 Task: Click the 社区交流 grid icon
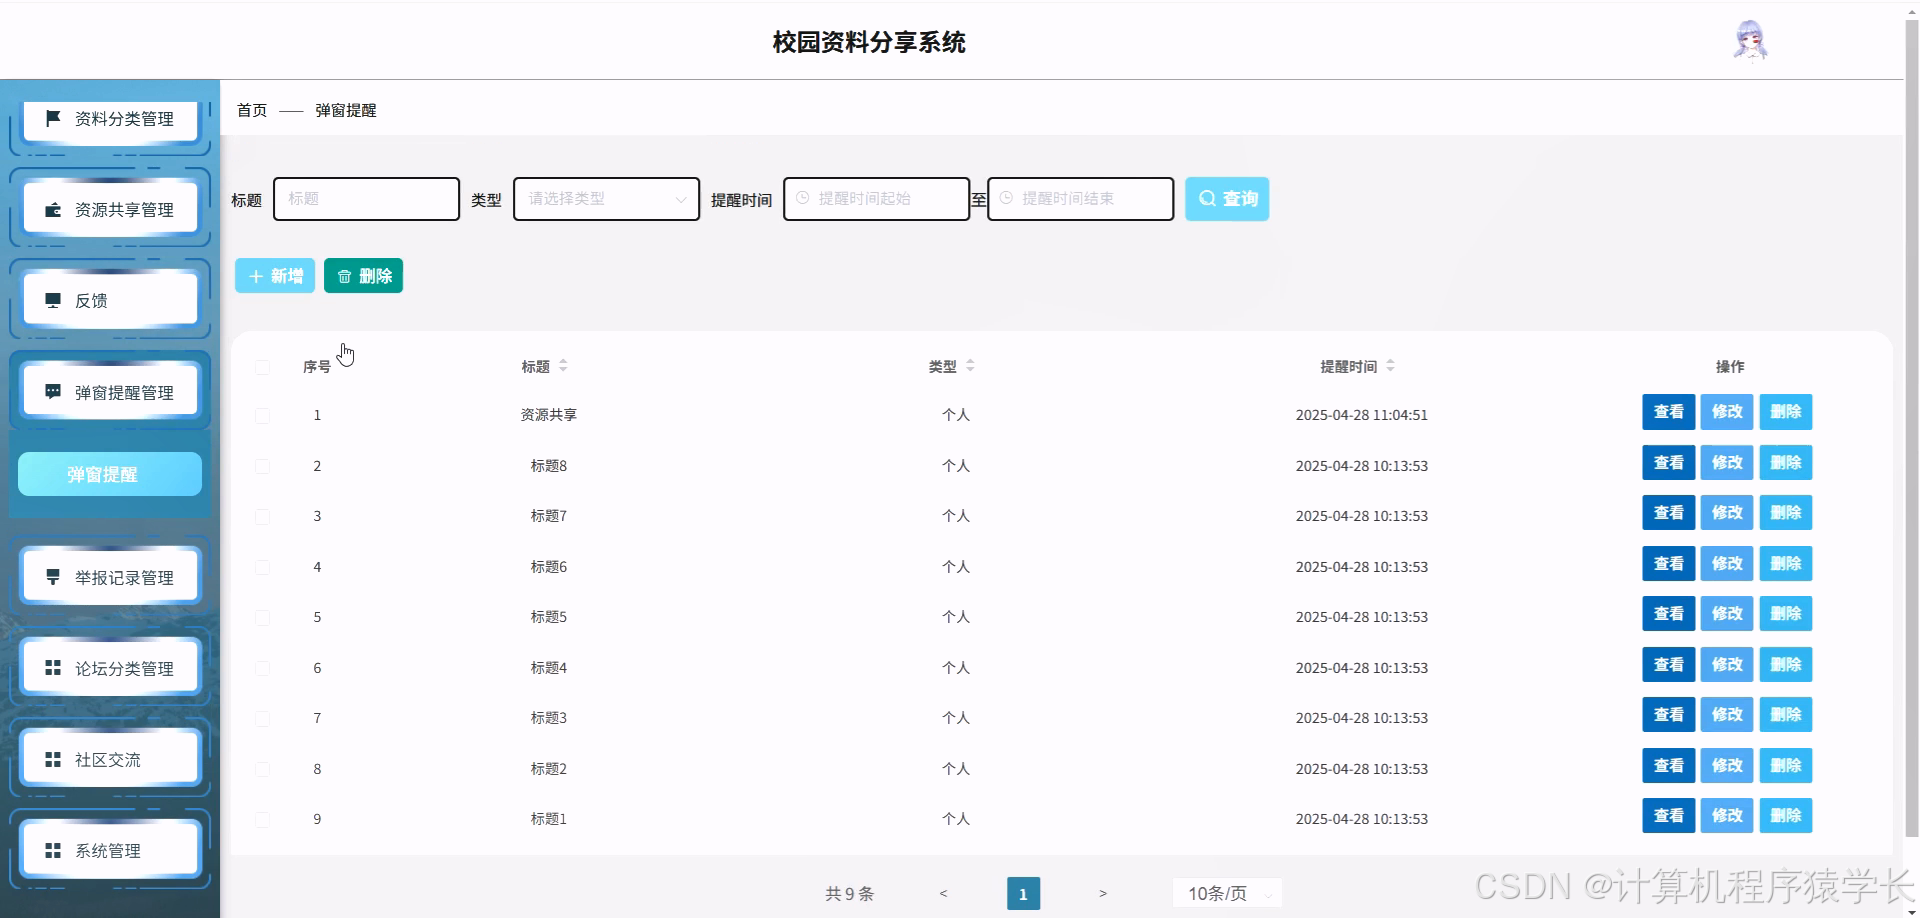click(53, 758)
